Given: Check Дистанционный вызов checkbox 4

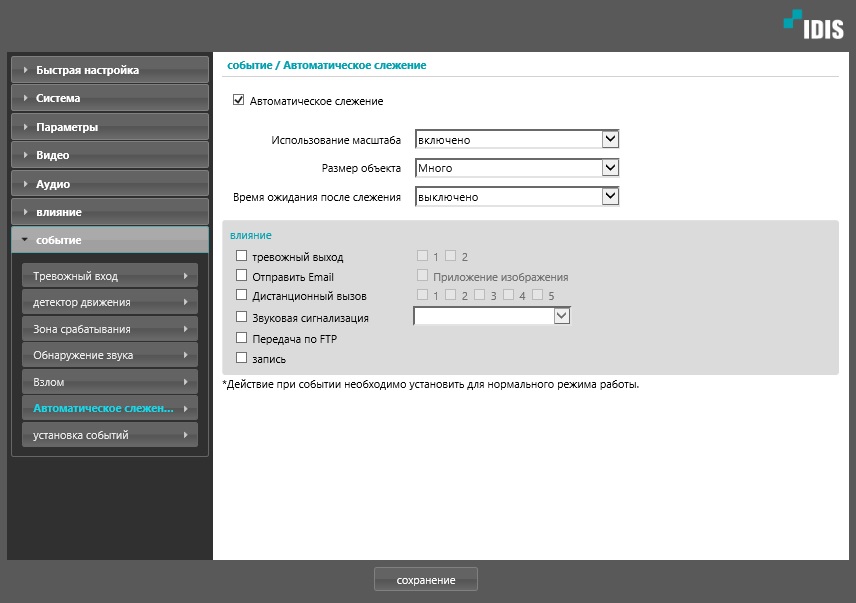Looking at the screenshot, I should click(x=508, y=295).
